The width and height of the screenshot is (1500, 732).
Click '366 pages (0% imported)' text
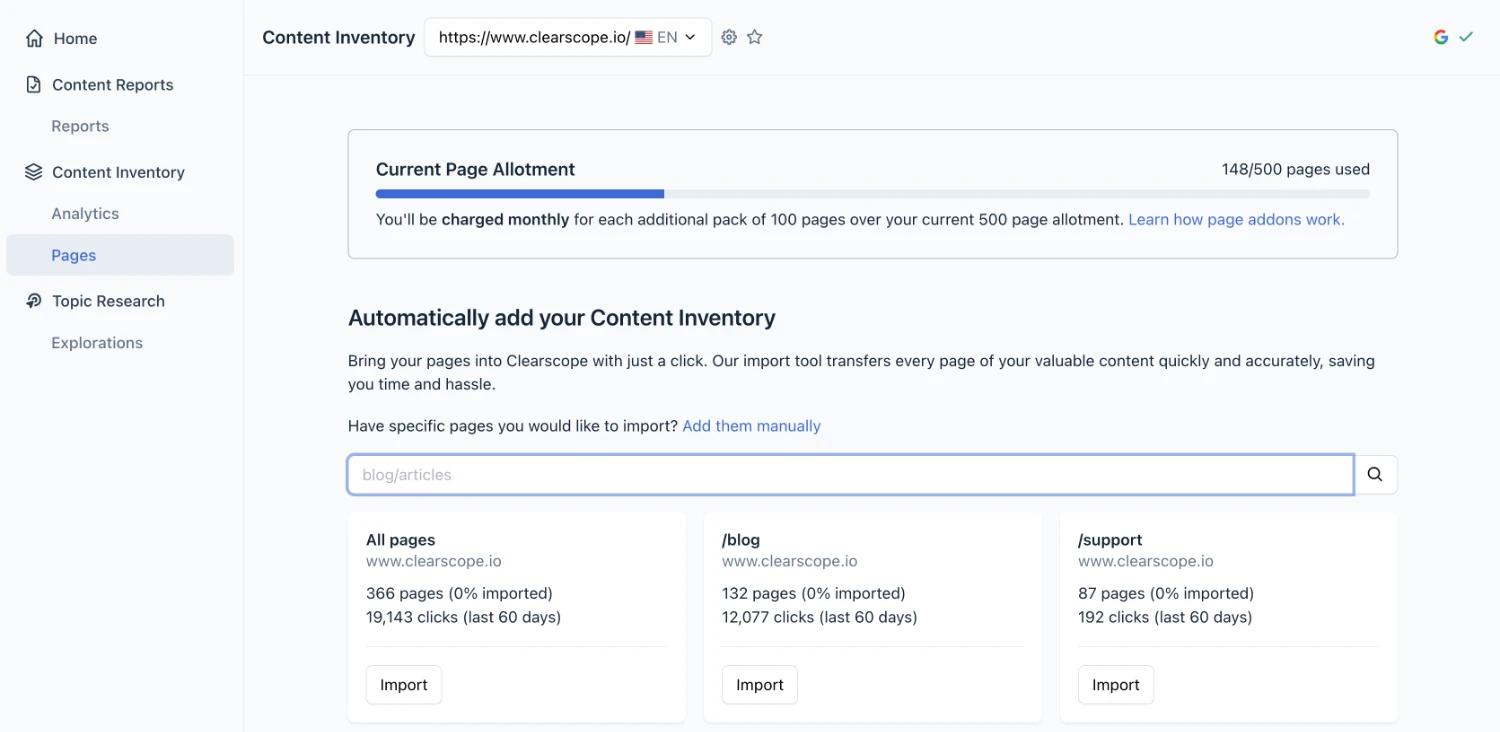click(459, 593)
